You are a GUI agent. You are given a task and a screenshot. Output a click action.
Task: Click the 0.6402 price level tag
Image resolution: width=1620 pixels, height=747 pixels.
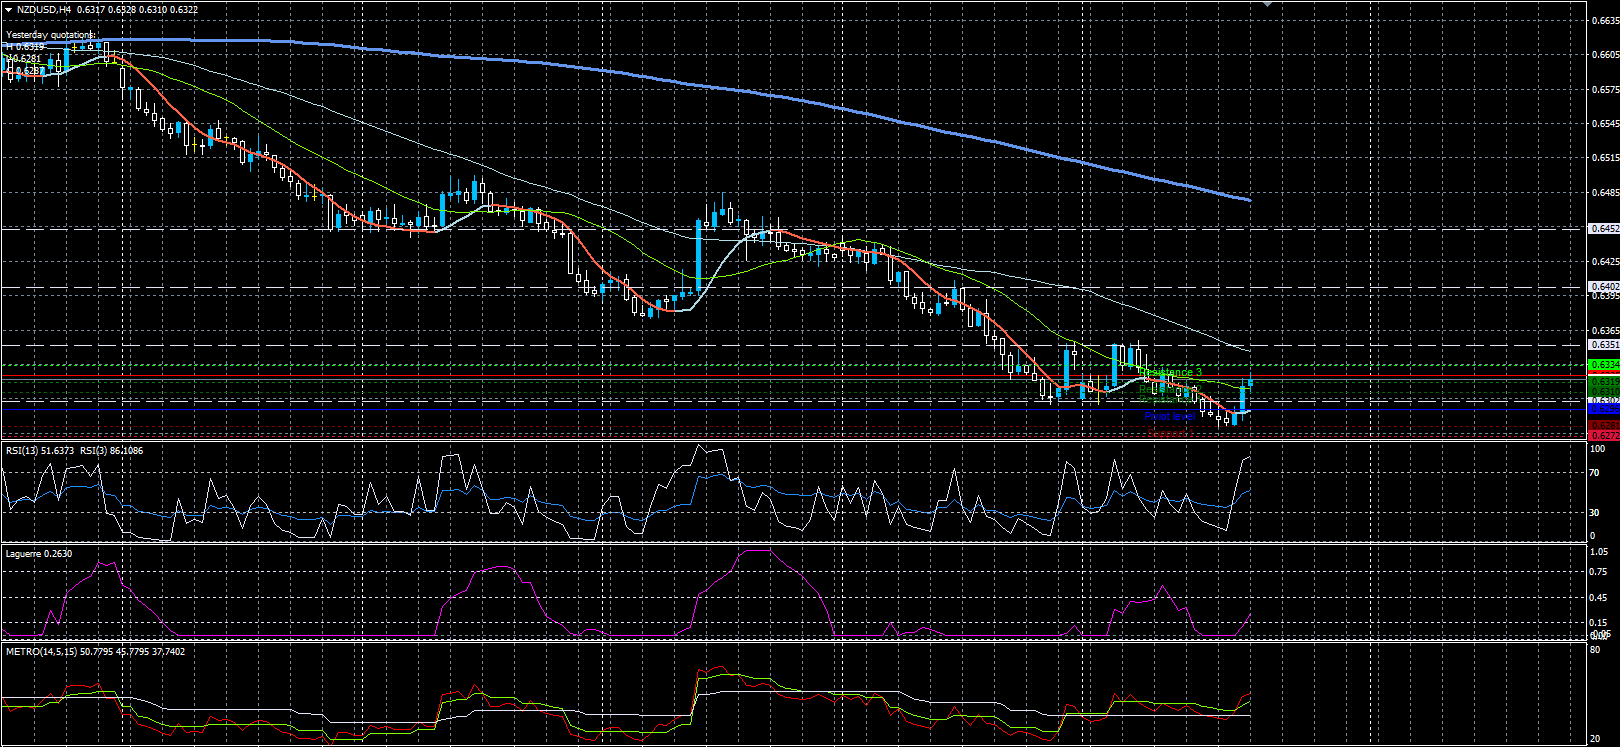tap(1604, 287)
